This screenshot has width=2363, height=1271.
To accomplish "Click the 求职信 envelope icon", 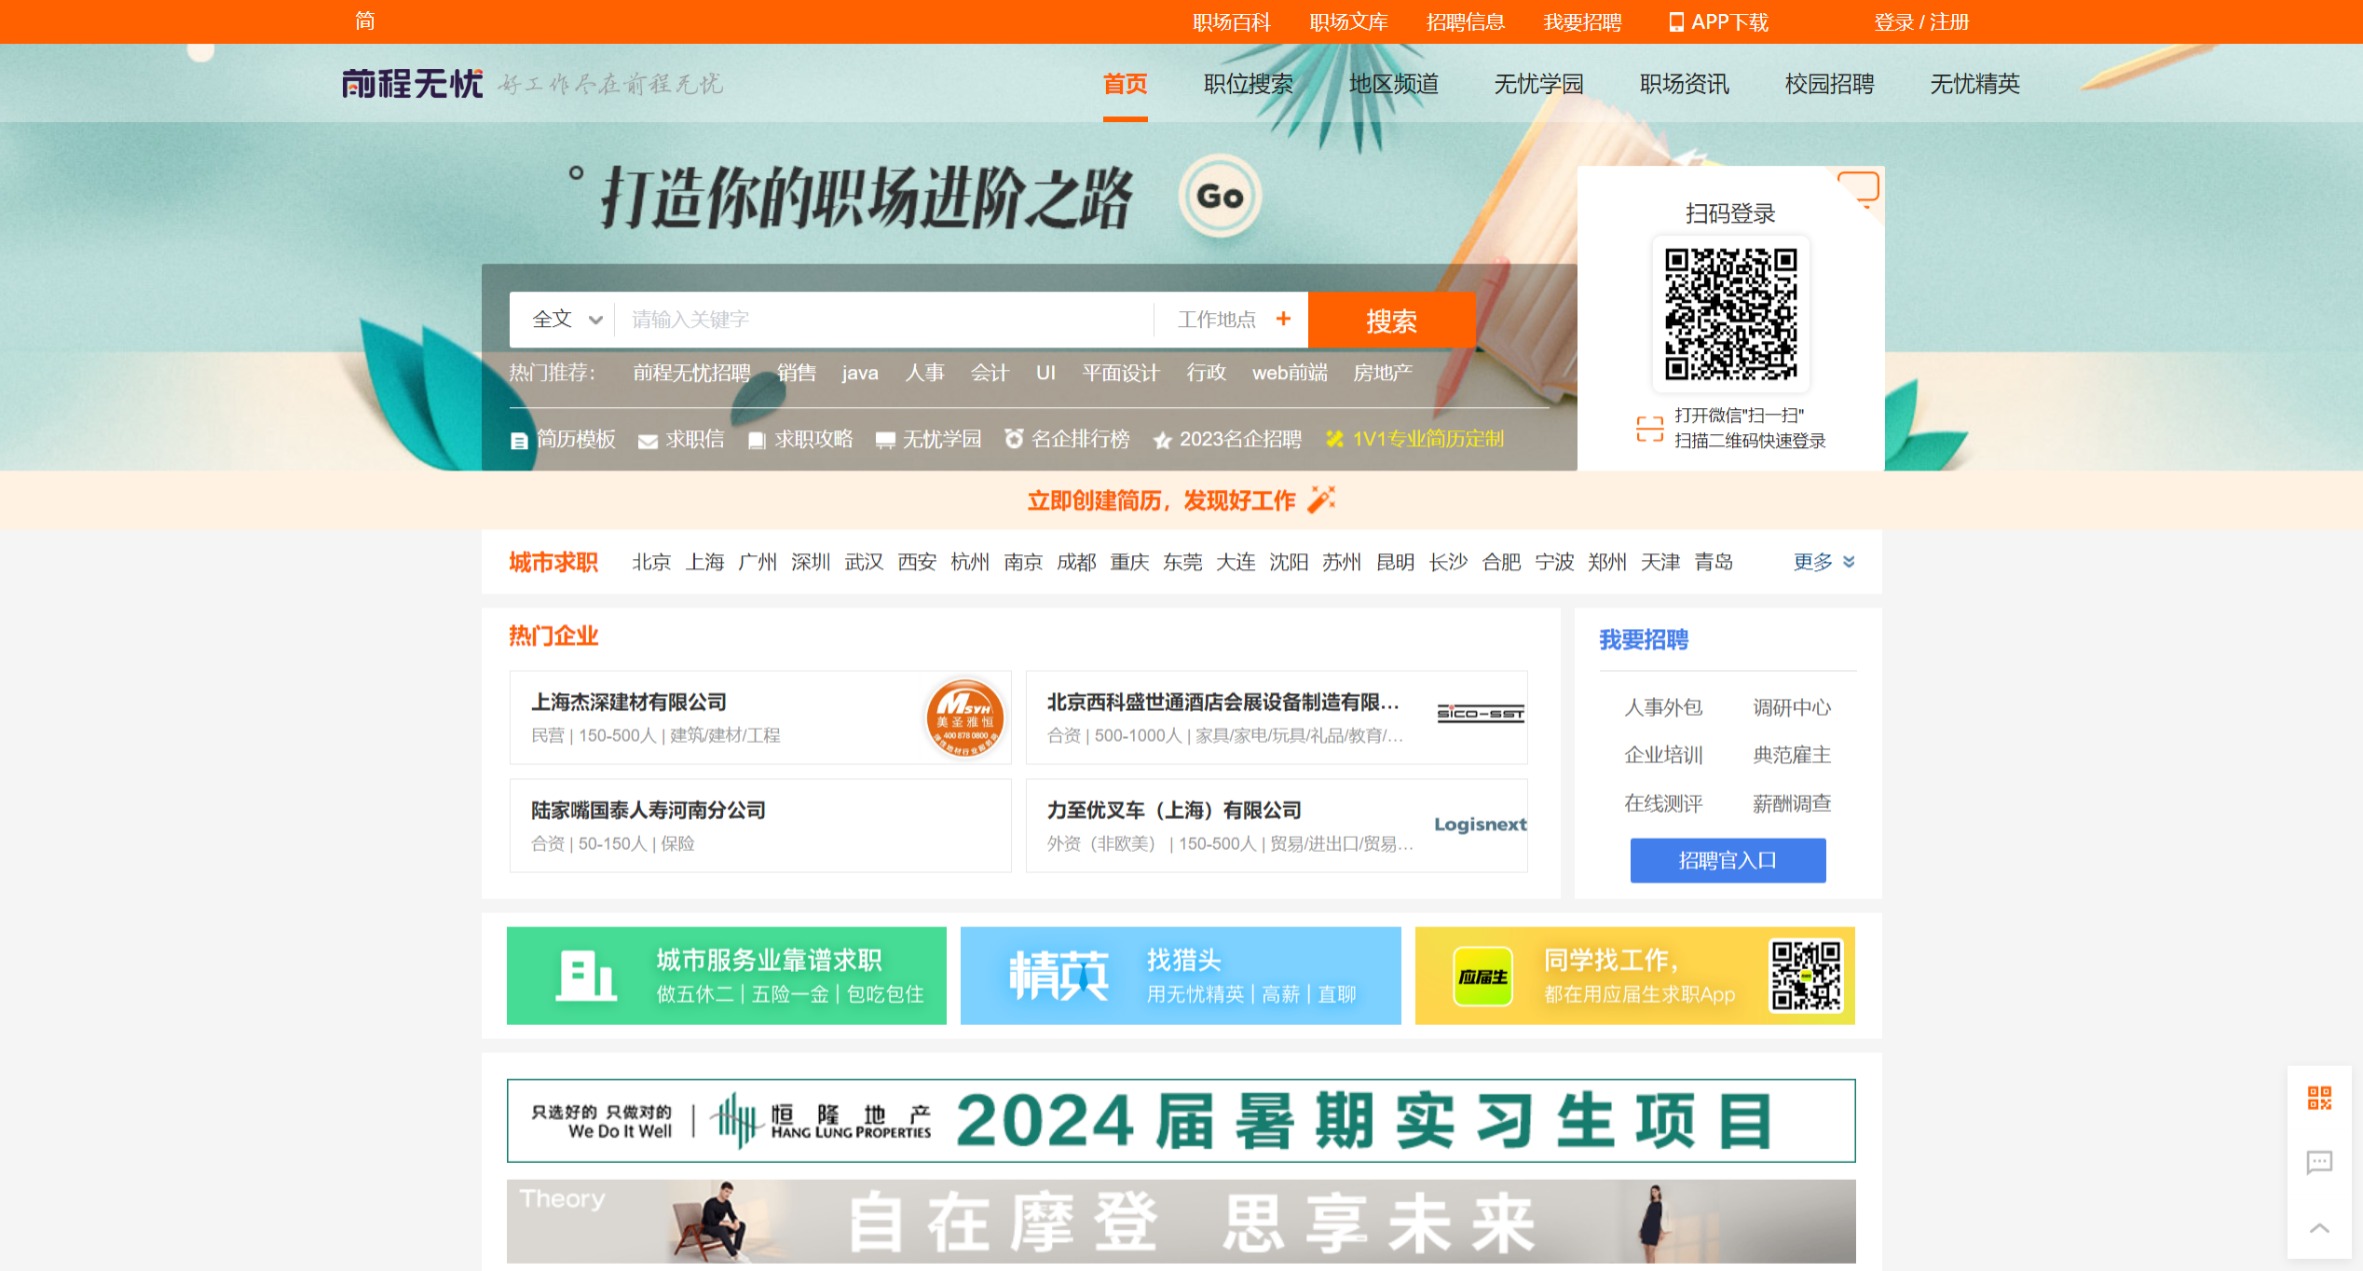I will [x=648, y=439].
